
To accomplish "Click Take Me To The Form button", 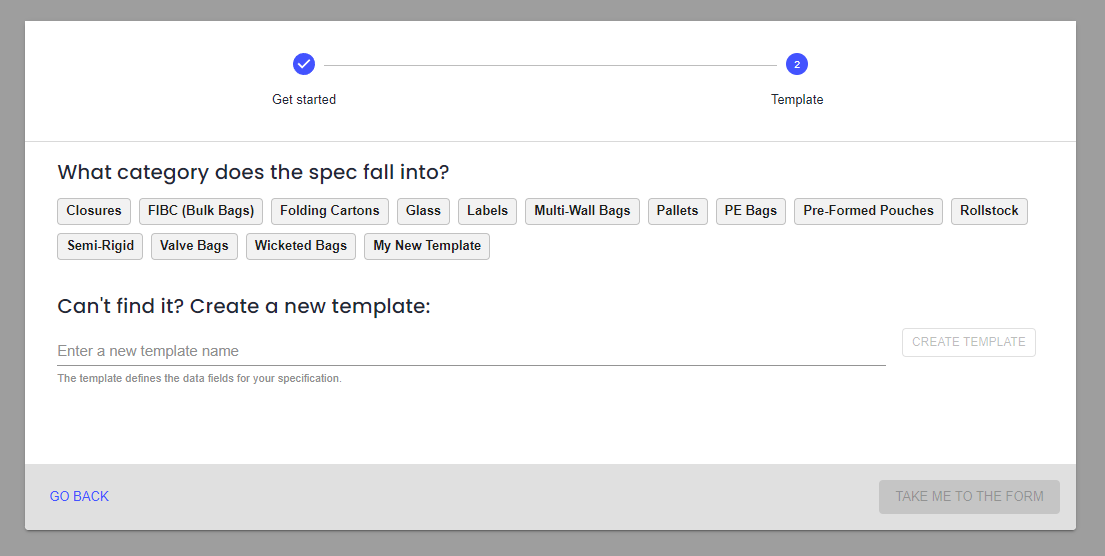I will [969, 497].
